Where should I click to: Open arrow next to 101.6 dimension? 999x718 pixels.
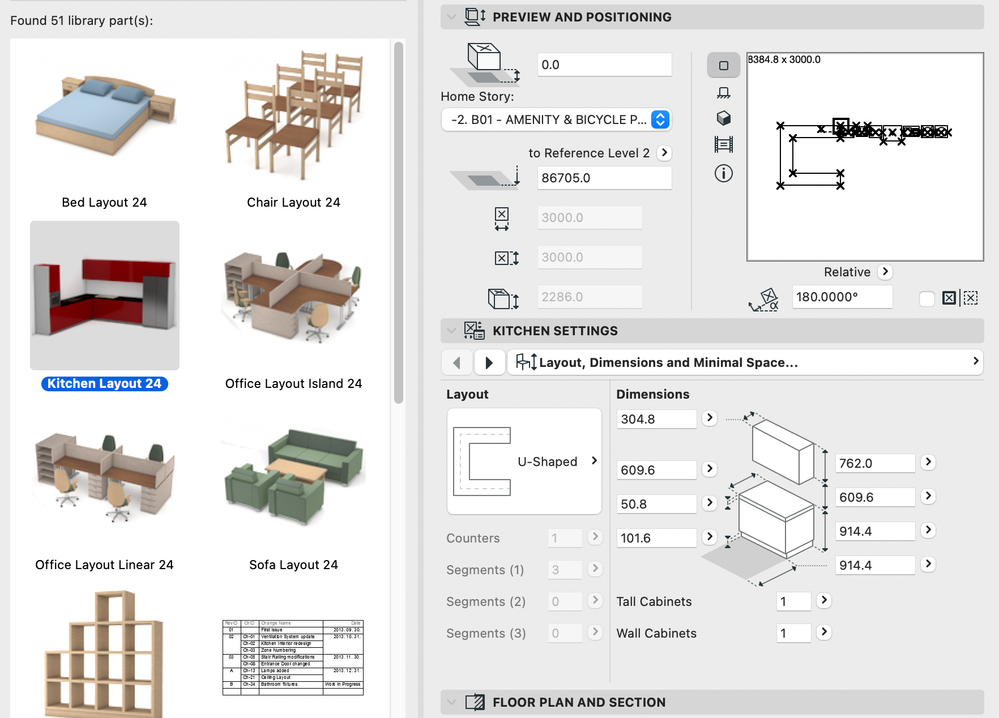coord(709,536)
